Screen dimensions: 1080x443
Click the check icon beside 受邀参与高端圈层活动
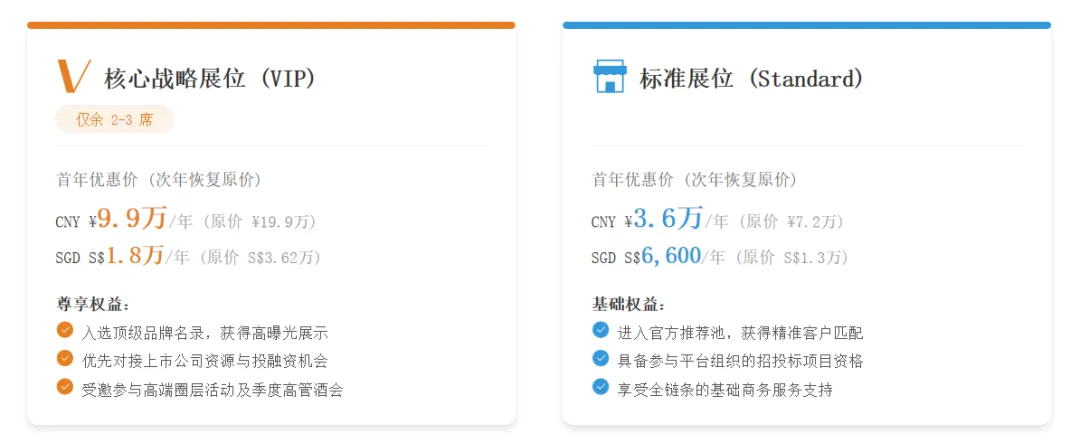[65, 387]
